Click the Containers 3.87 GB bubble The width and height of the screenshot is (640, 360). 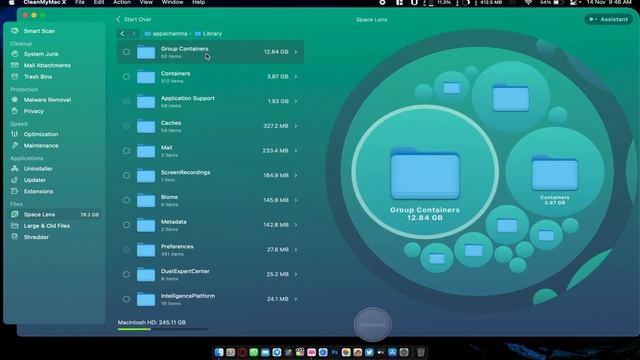555,171
